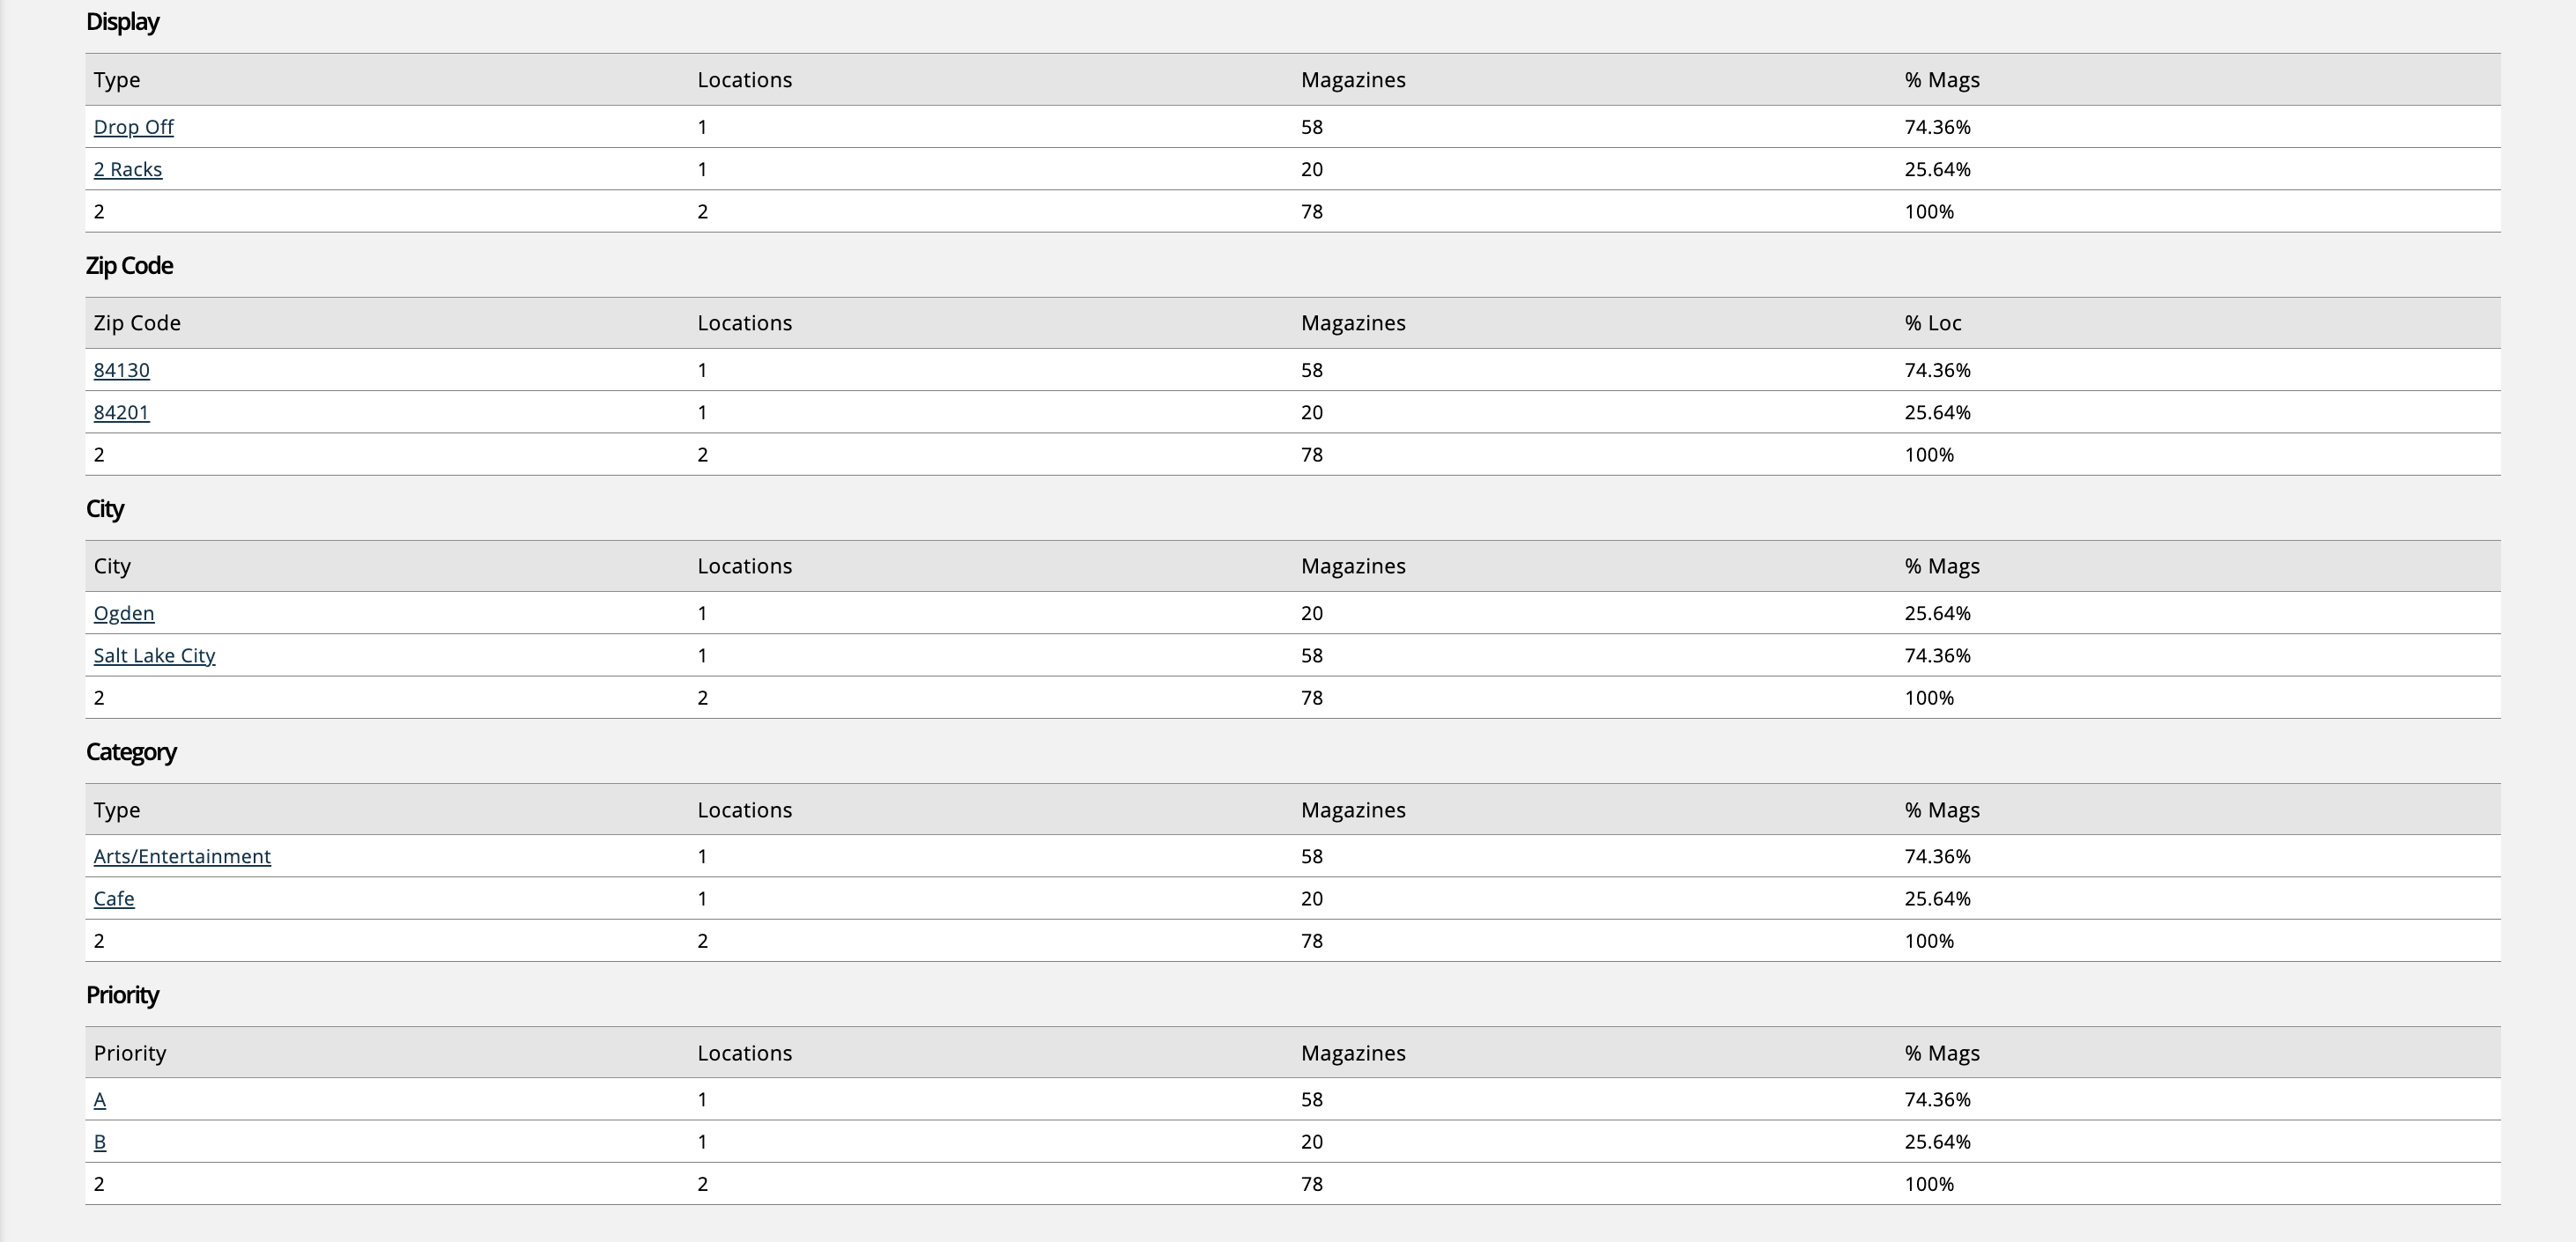The height and width of the screenshot is (1242, 2576).
Task: Sort by the Magazines column header
Action: (1354, 80)
